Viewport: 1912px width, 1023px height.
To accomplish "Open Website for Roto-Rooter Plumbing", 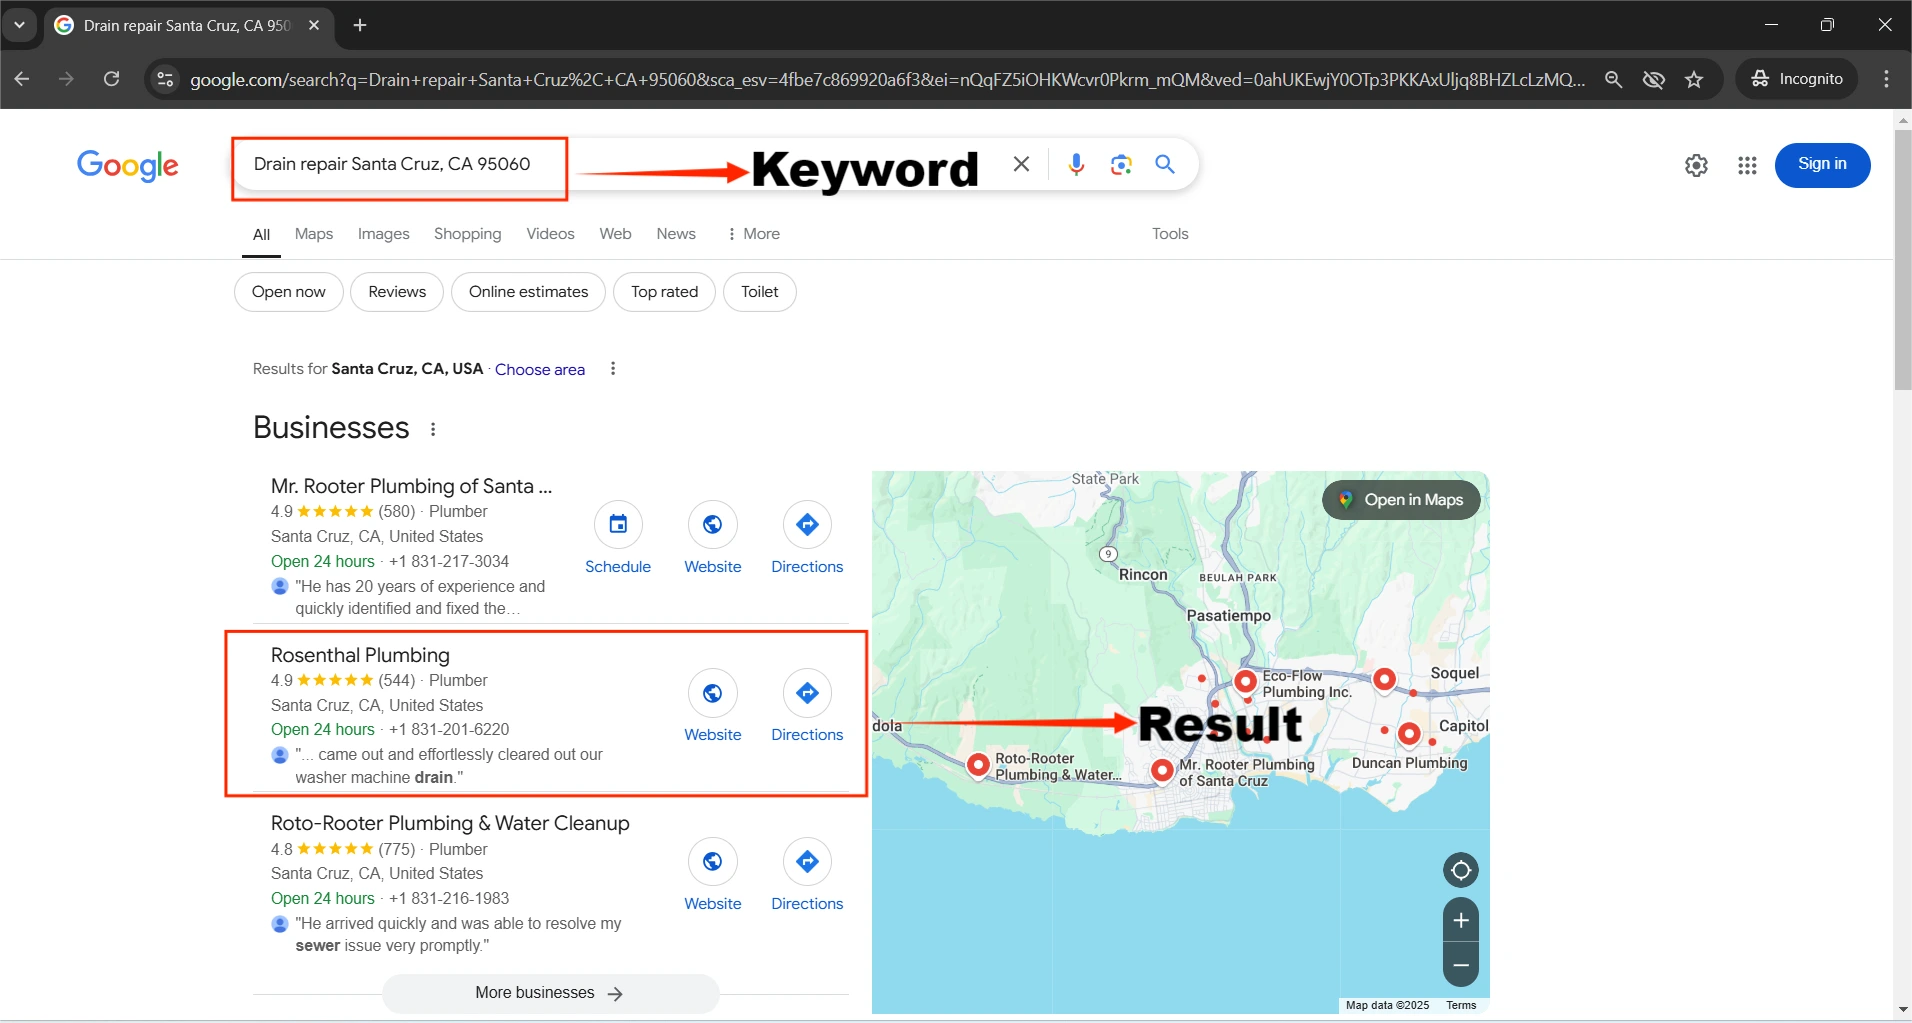I will click(x=712, y=861).
